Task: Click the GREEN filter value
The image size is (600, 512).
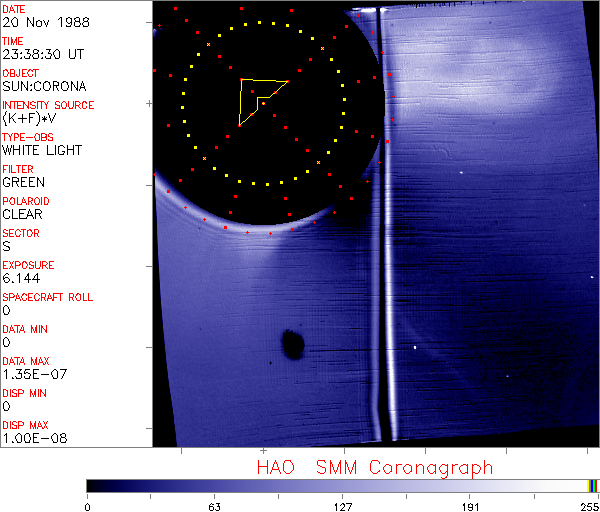Action: coord(24,183)
